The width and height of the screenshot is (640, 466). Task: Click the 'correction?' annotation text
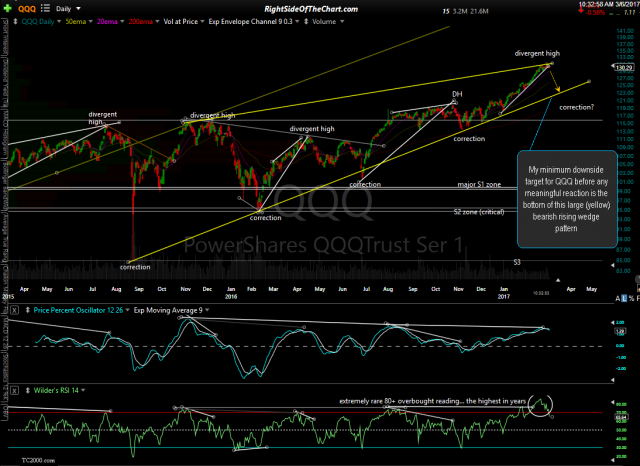click(576, 107)
